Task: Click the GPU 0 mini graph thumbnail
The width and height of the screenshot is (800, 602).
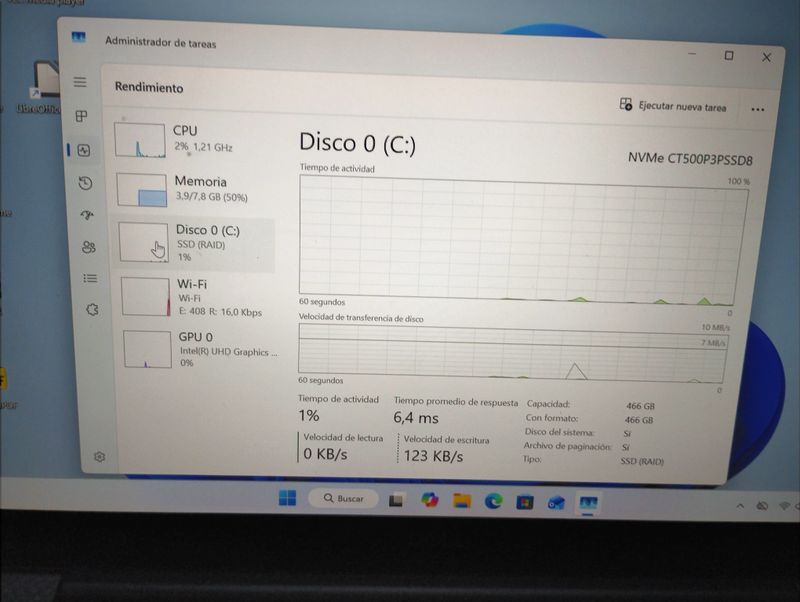Action: 147,349
